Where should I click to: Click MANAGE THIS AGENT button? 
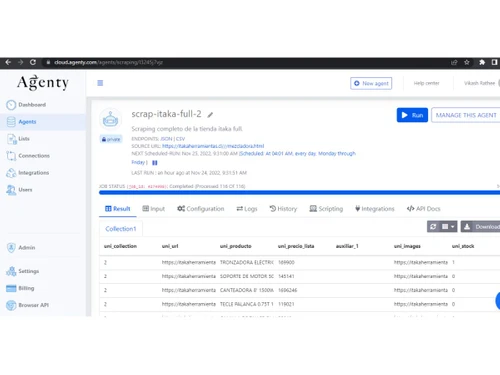466,115
